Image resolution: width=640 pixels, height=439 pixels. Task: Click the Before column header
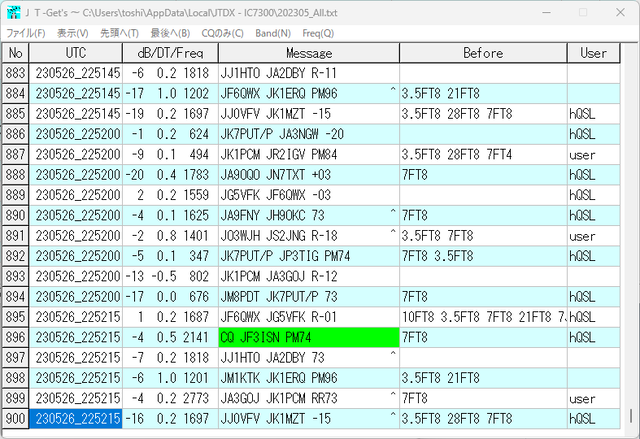pos(483,53)
